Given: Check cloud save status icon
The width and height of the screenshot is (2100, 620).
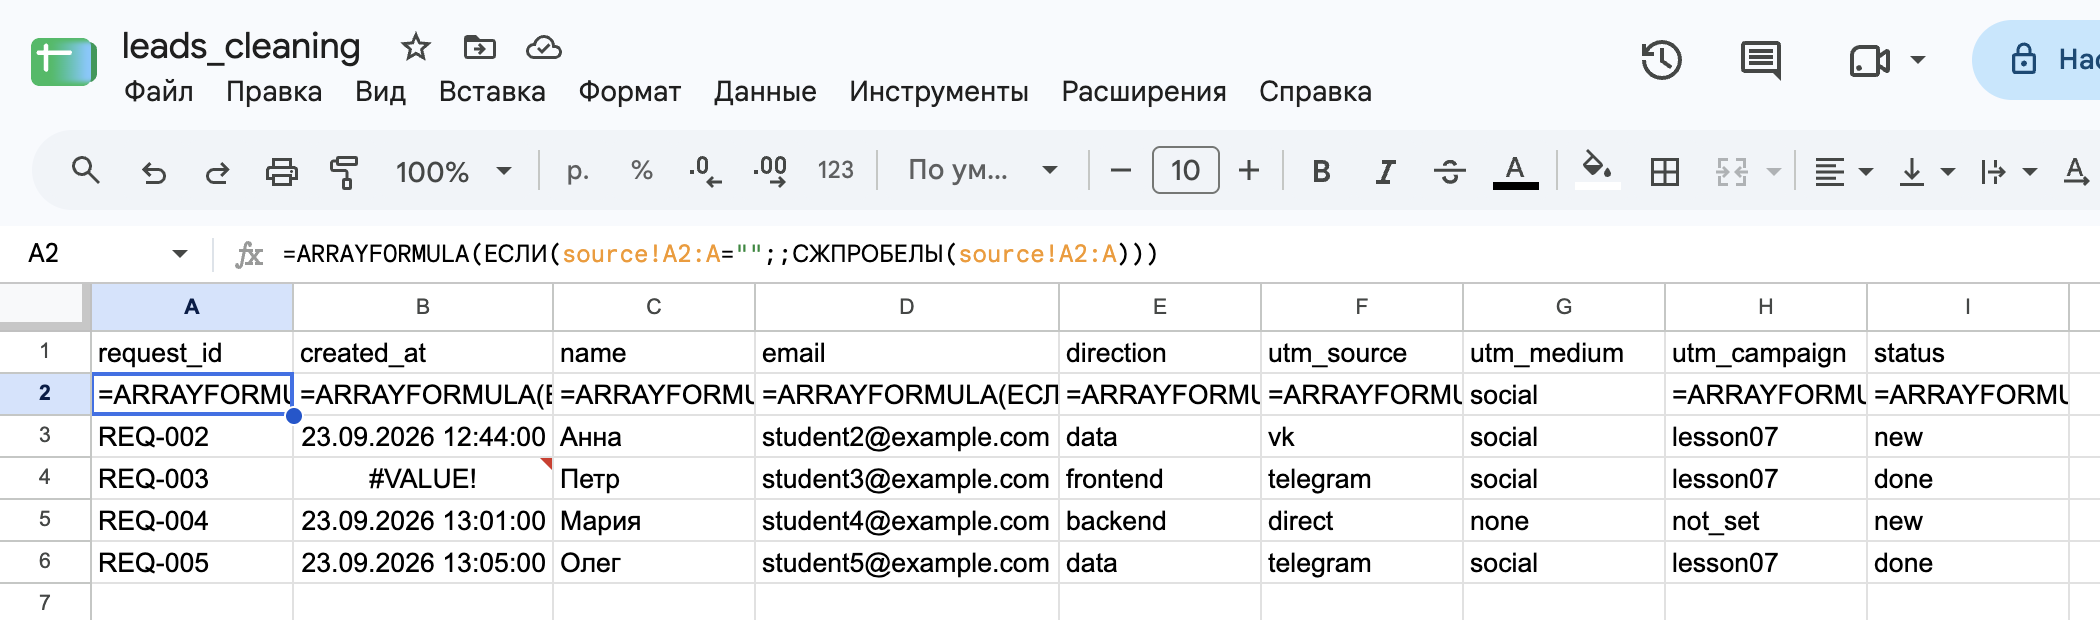Looking at the screenshot, I should 543,47.
